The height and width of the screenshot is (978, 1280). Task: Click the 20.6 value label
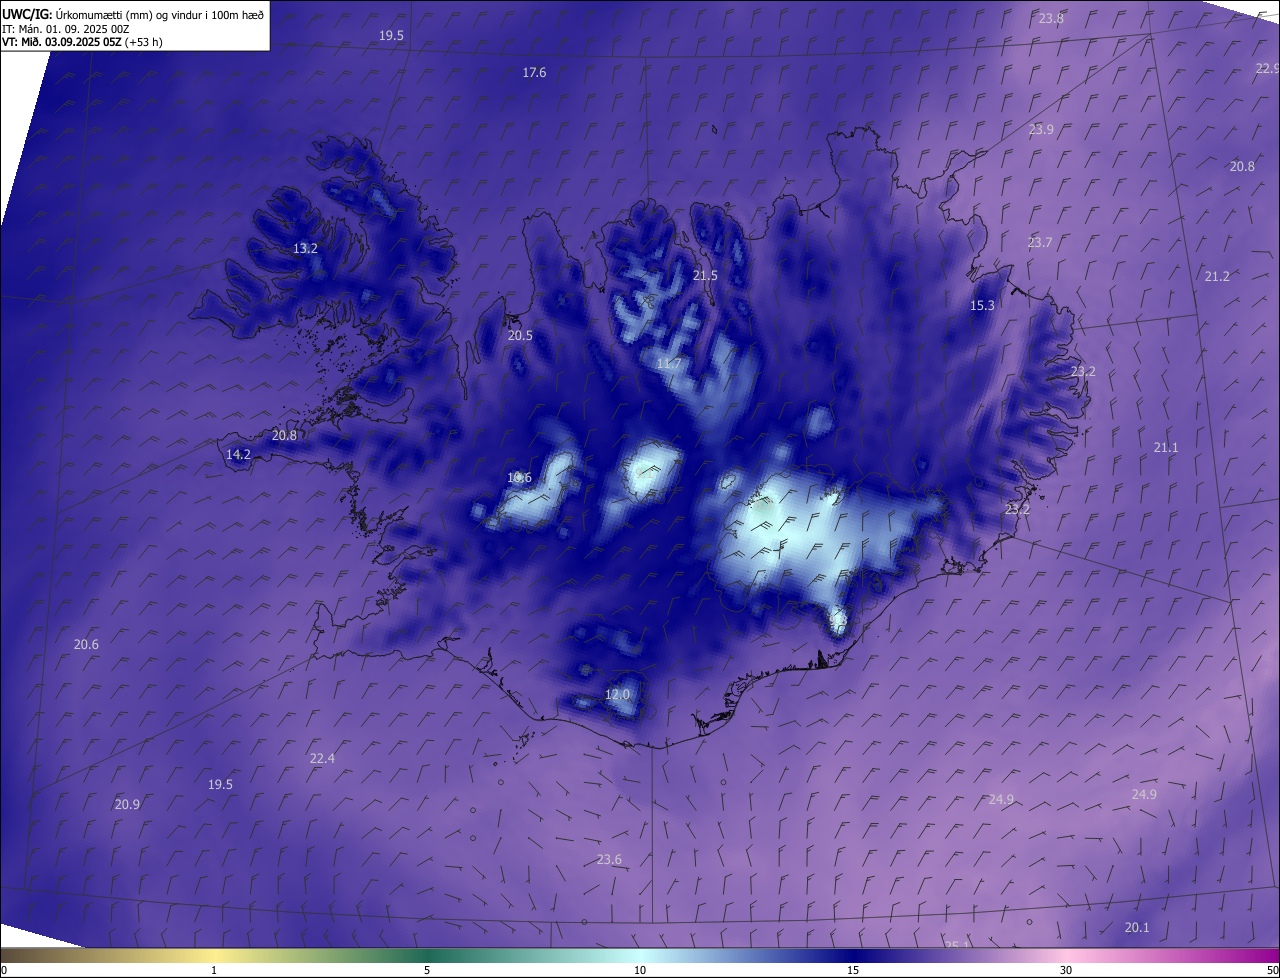[x=86, y=645]
